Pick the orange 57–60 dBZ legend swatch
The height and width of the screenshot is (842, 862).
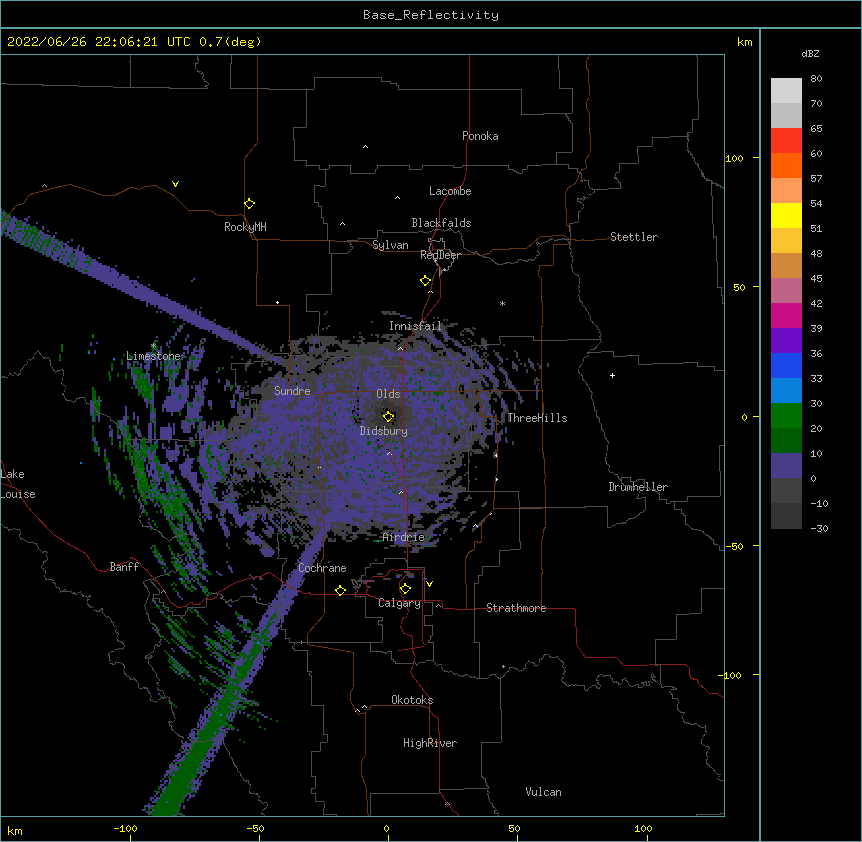786,165
